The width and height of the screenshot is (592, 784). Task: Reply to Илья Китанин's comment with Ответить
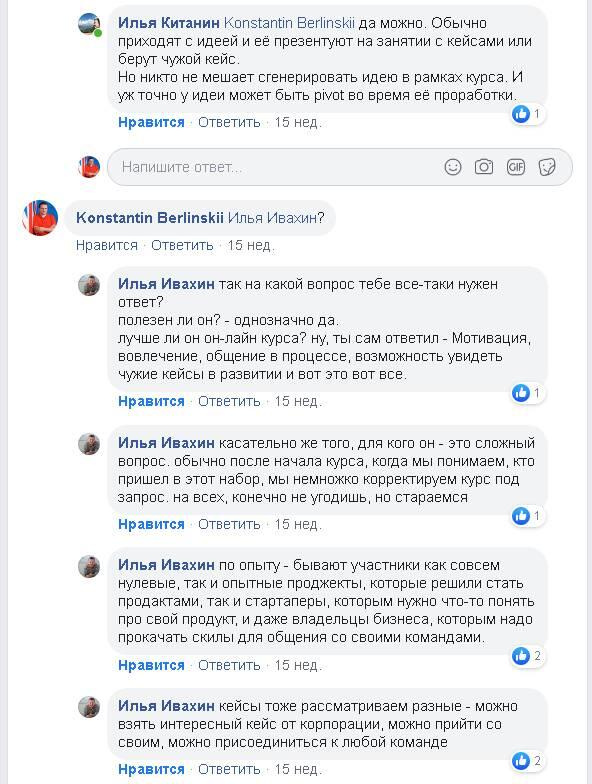tap(229, 122)
